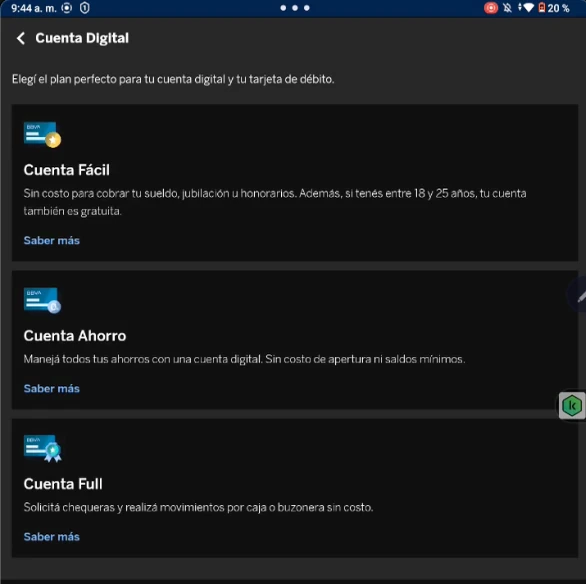The image size is (586, 584).
Task: Tap the Cuenta Ahorro card icon
Action: [x=42, y=300]
